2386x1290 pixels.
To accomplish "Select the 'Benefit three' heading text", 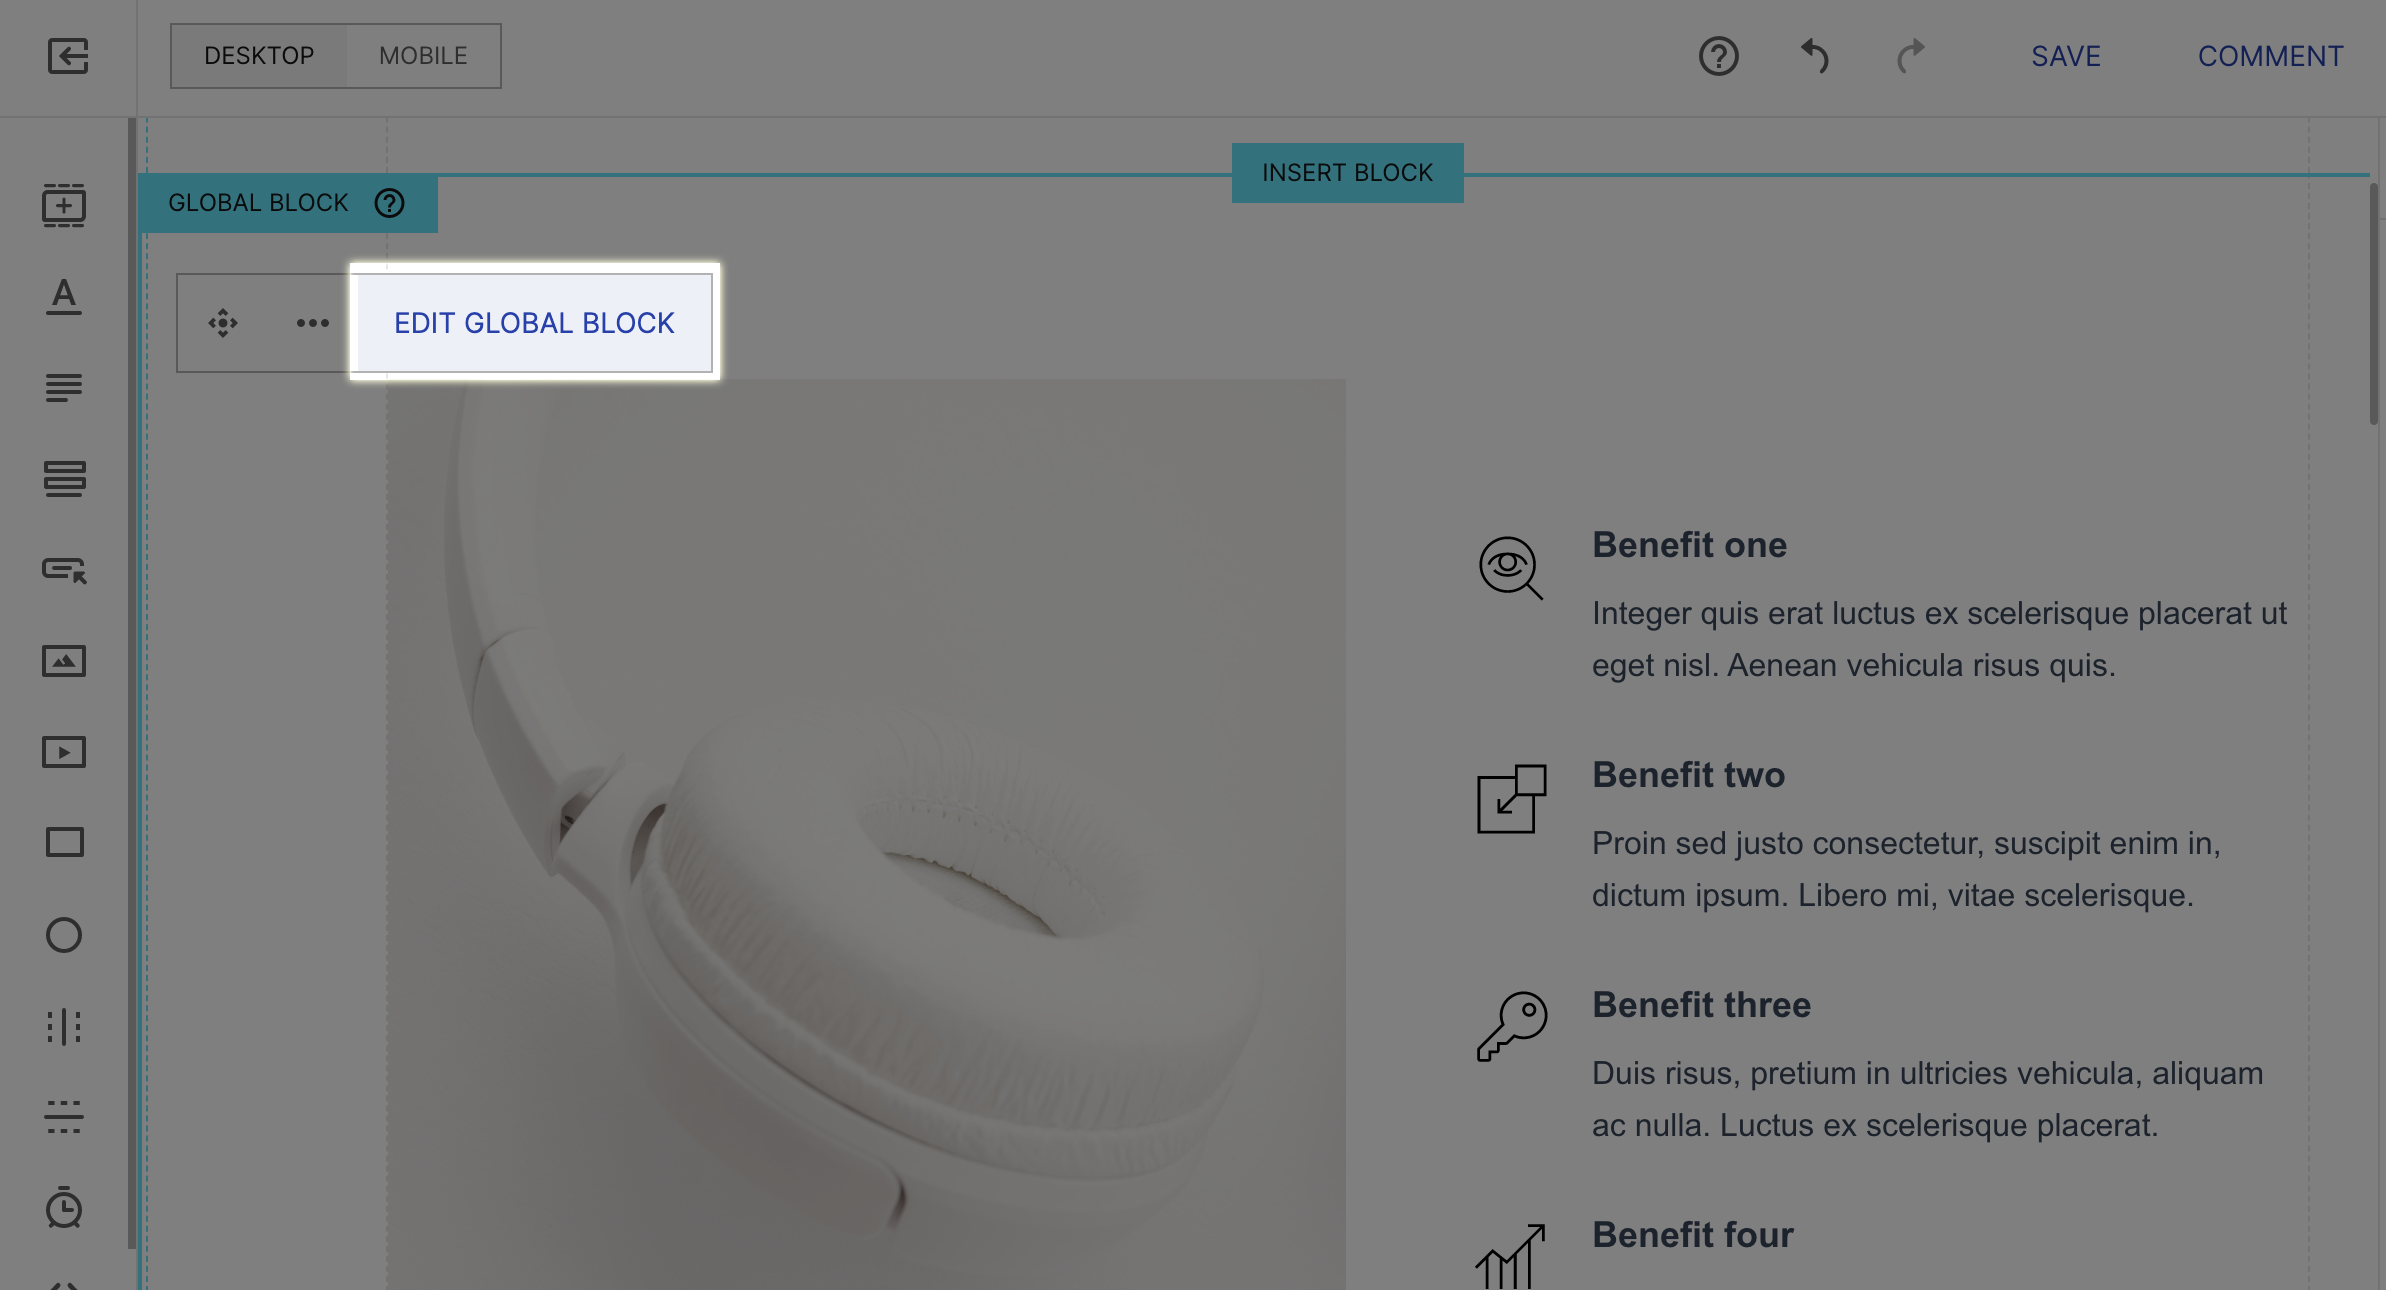I will tap(1701, 1005).
